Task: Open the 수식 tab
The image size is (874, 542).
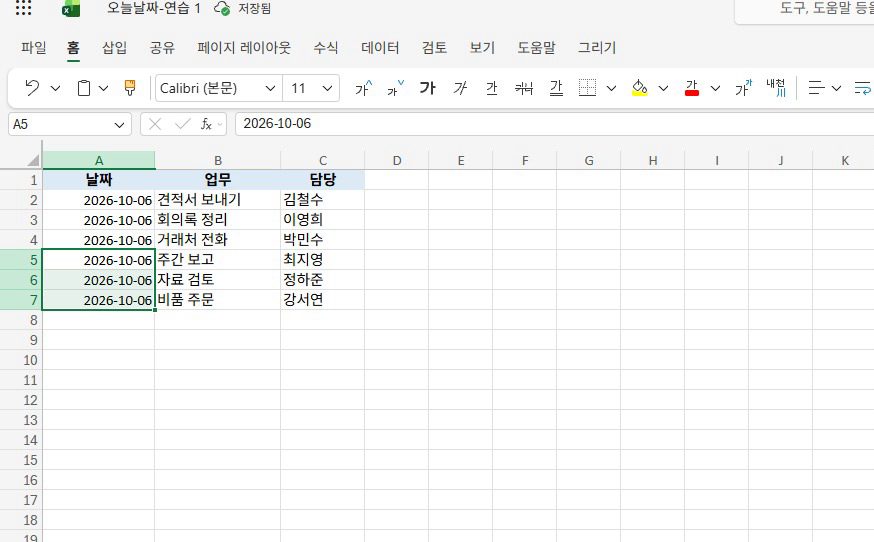Action: click(326, 48)
